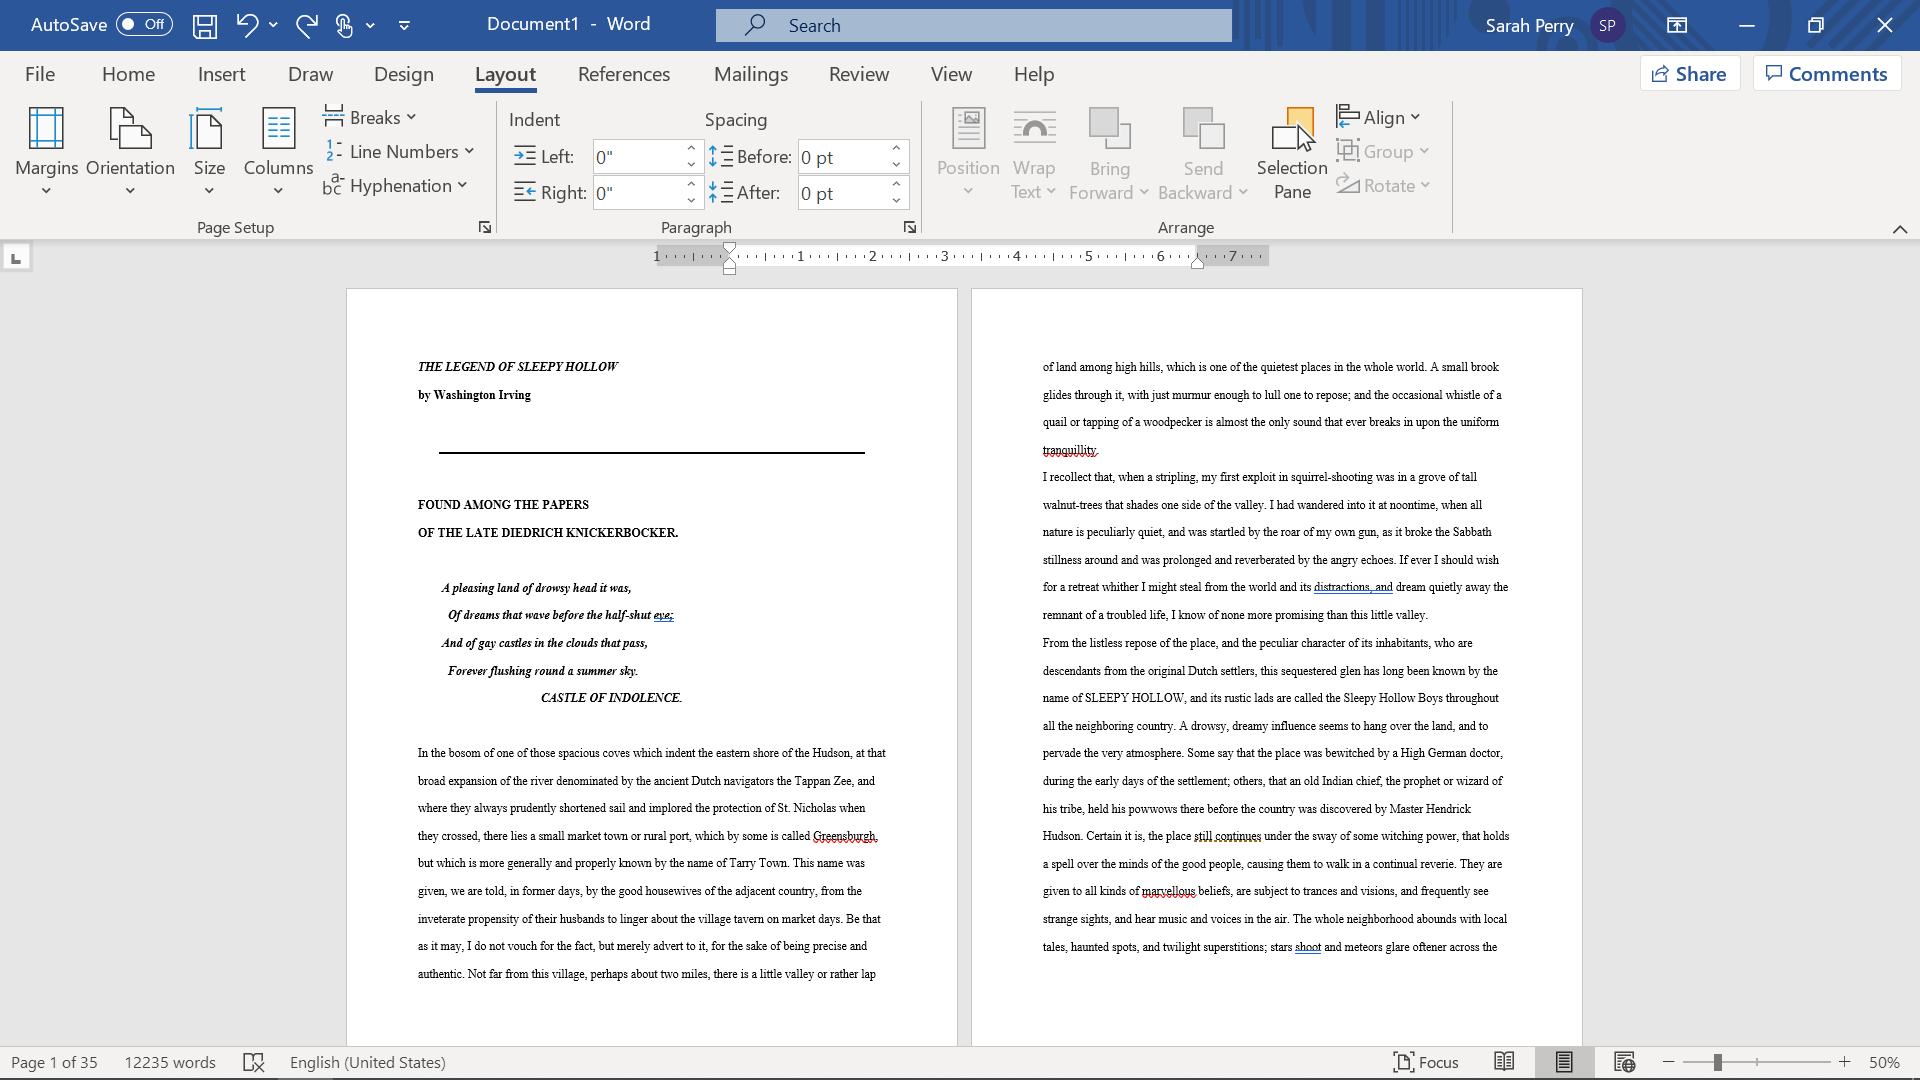Open the References tab
The width and height of the screenshot is (1920, 1080).
click(x=623, y=74)
